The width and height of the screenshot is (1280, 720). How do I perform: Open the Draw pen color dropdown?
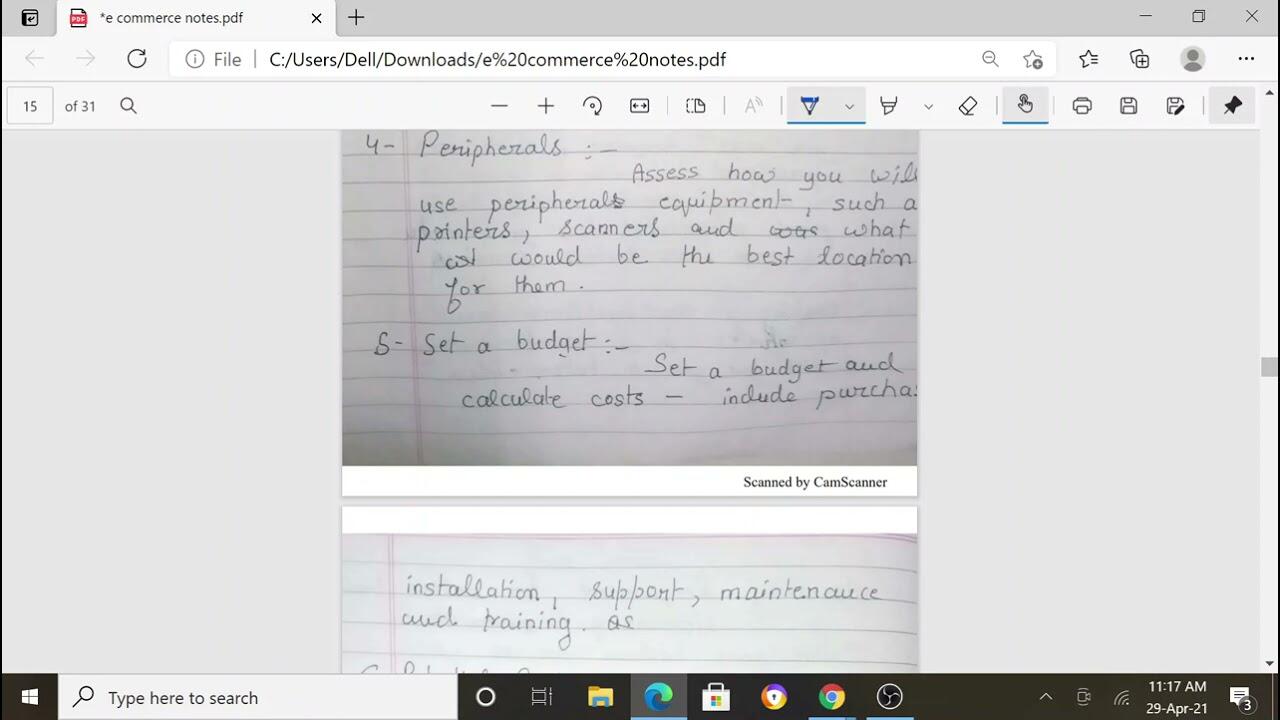click(849, 105)
